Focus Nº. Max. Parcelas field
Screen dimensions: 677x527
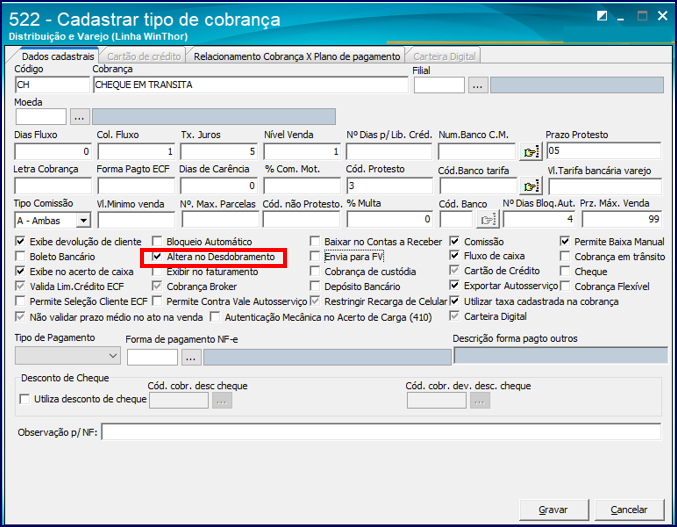pos(220,220)
